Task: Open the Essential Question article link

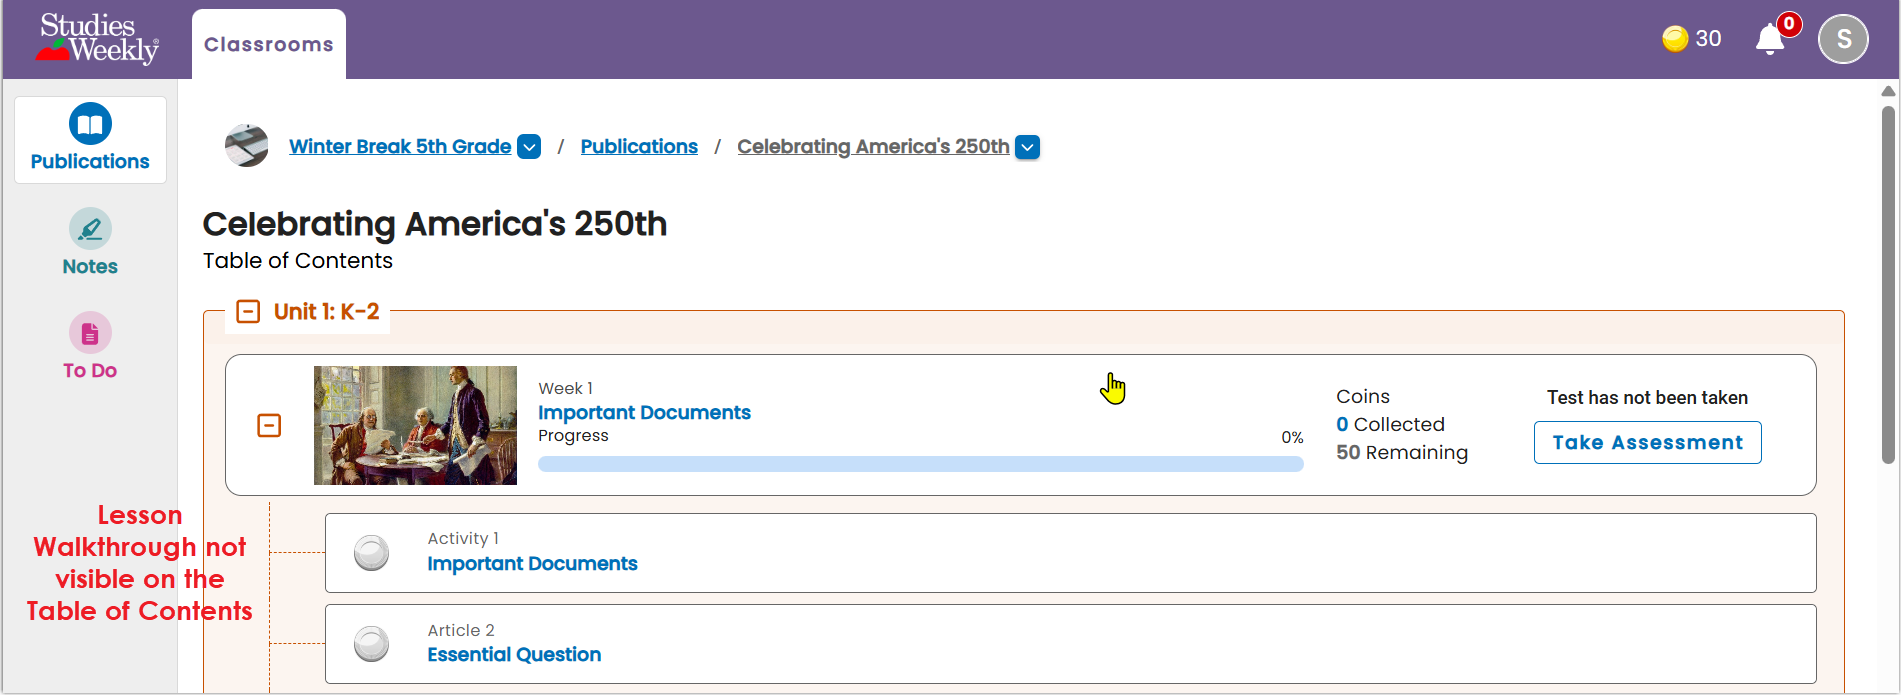Action: [x=514, y=655]
